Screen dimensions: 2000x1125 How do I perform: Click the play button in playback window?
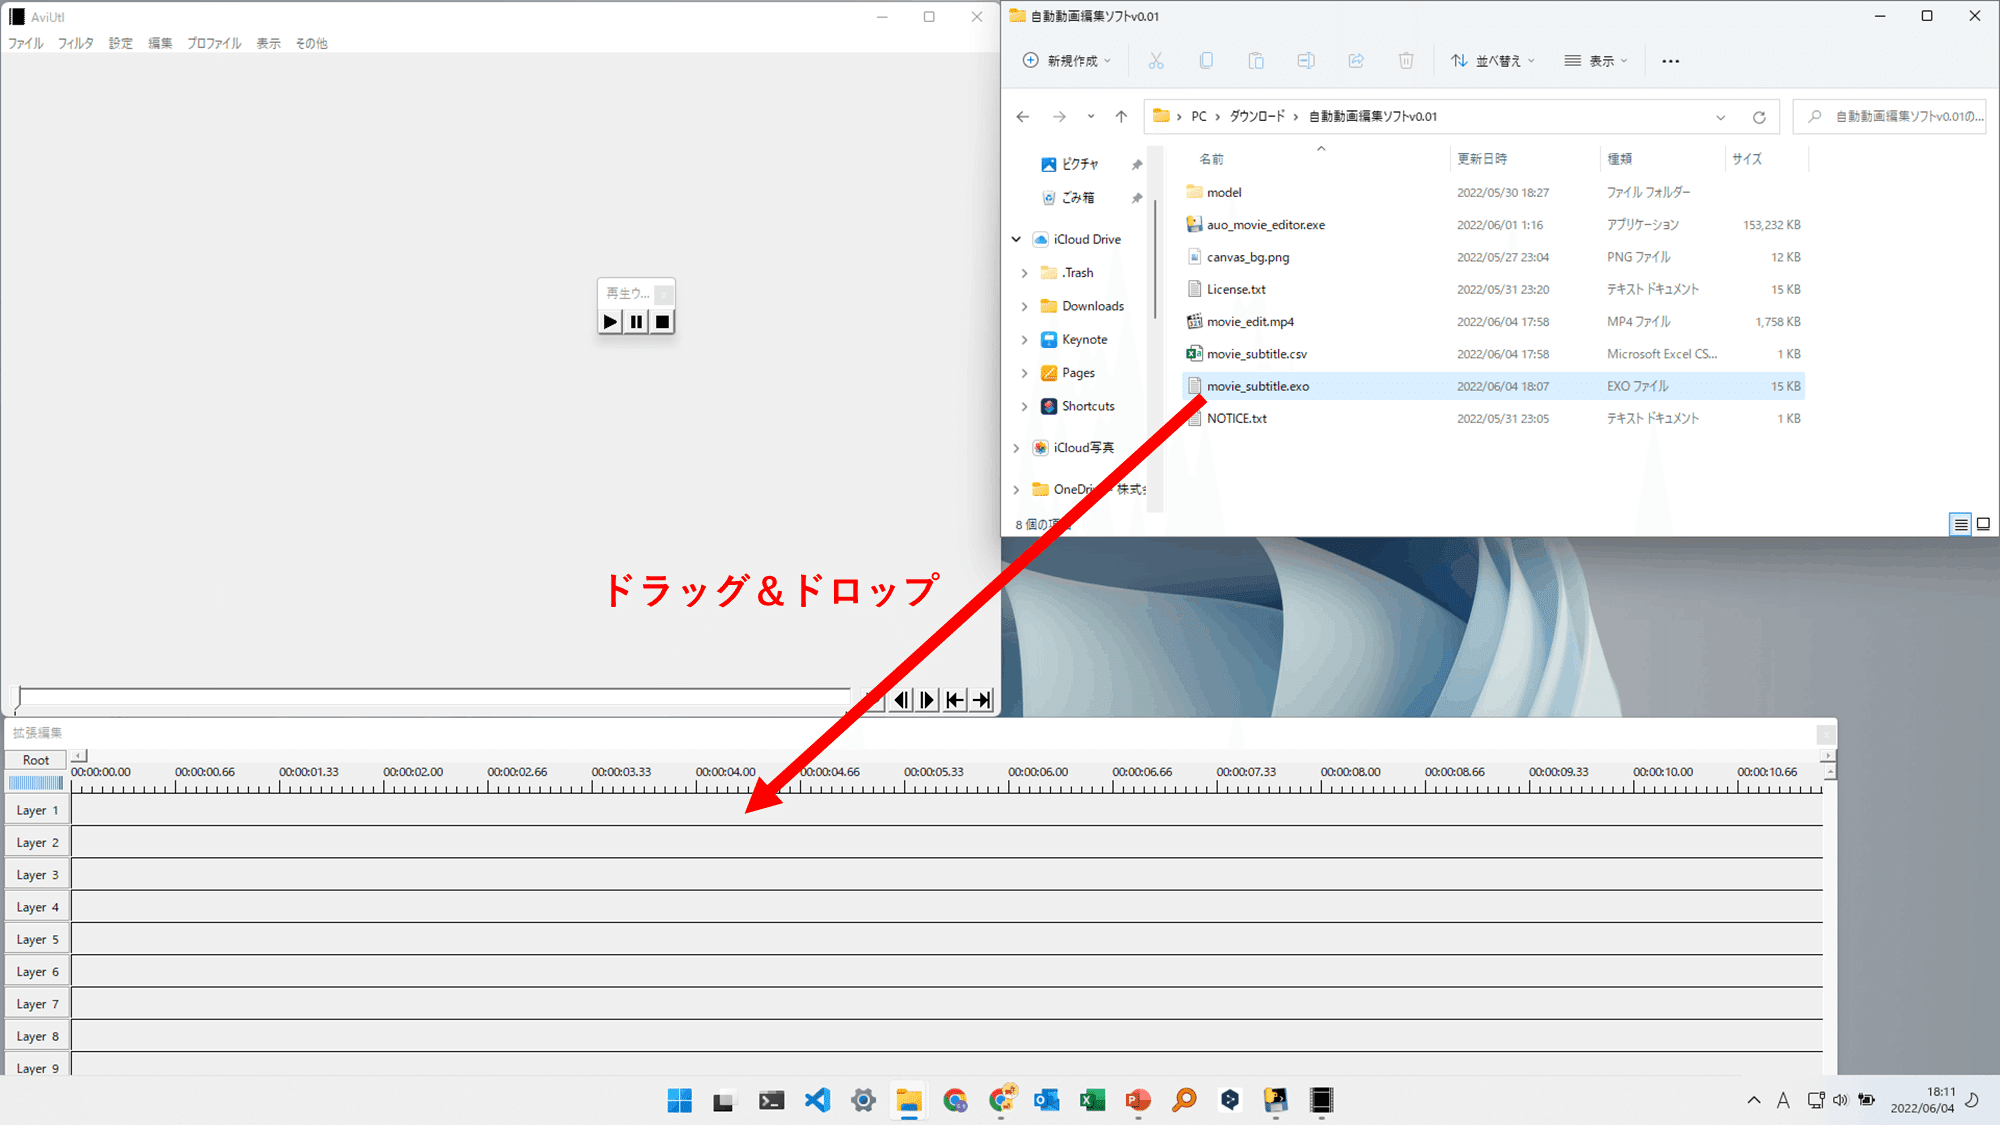click(x=610, y=321)
